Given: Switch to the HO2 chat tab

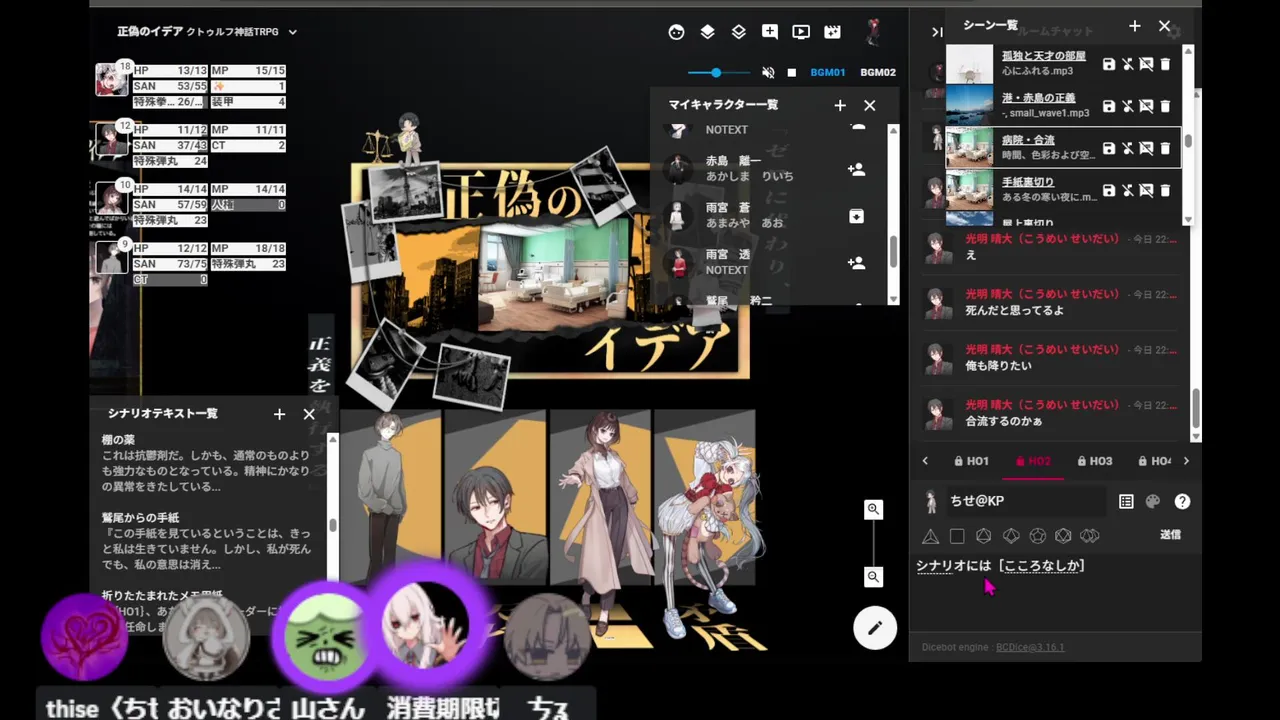Looking at the screenshot, I should (x=1033, y=461).
